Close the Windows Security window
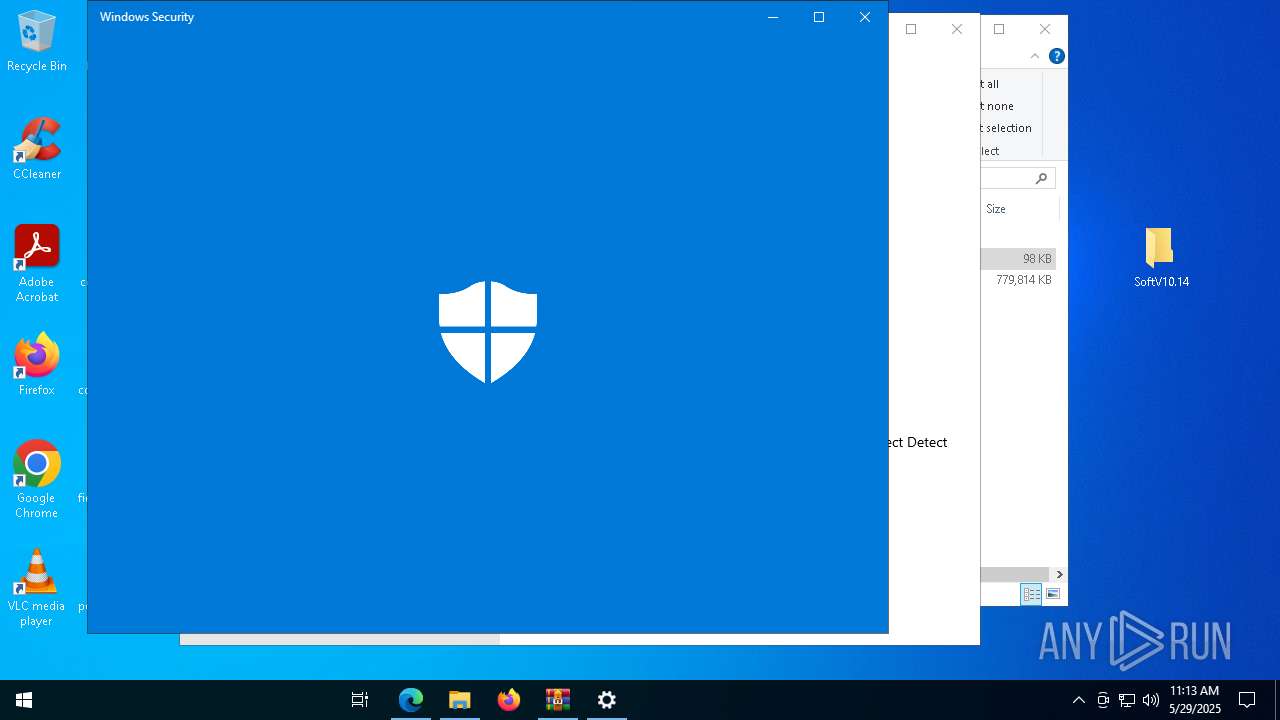Viewport: 1280px width, 720px height. click(865, 17)
